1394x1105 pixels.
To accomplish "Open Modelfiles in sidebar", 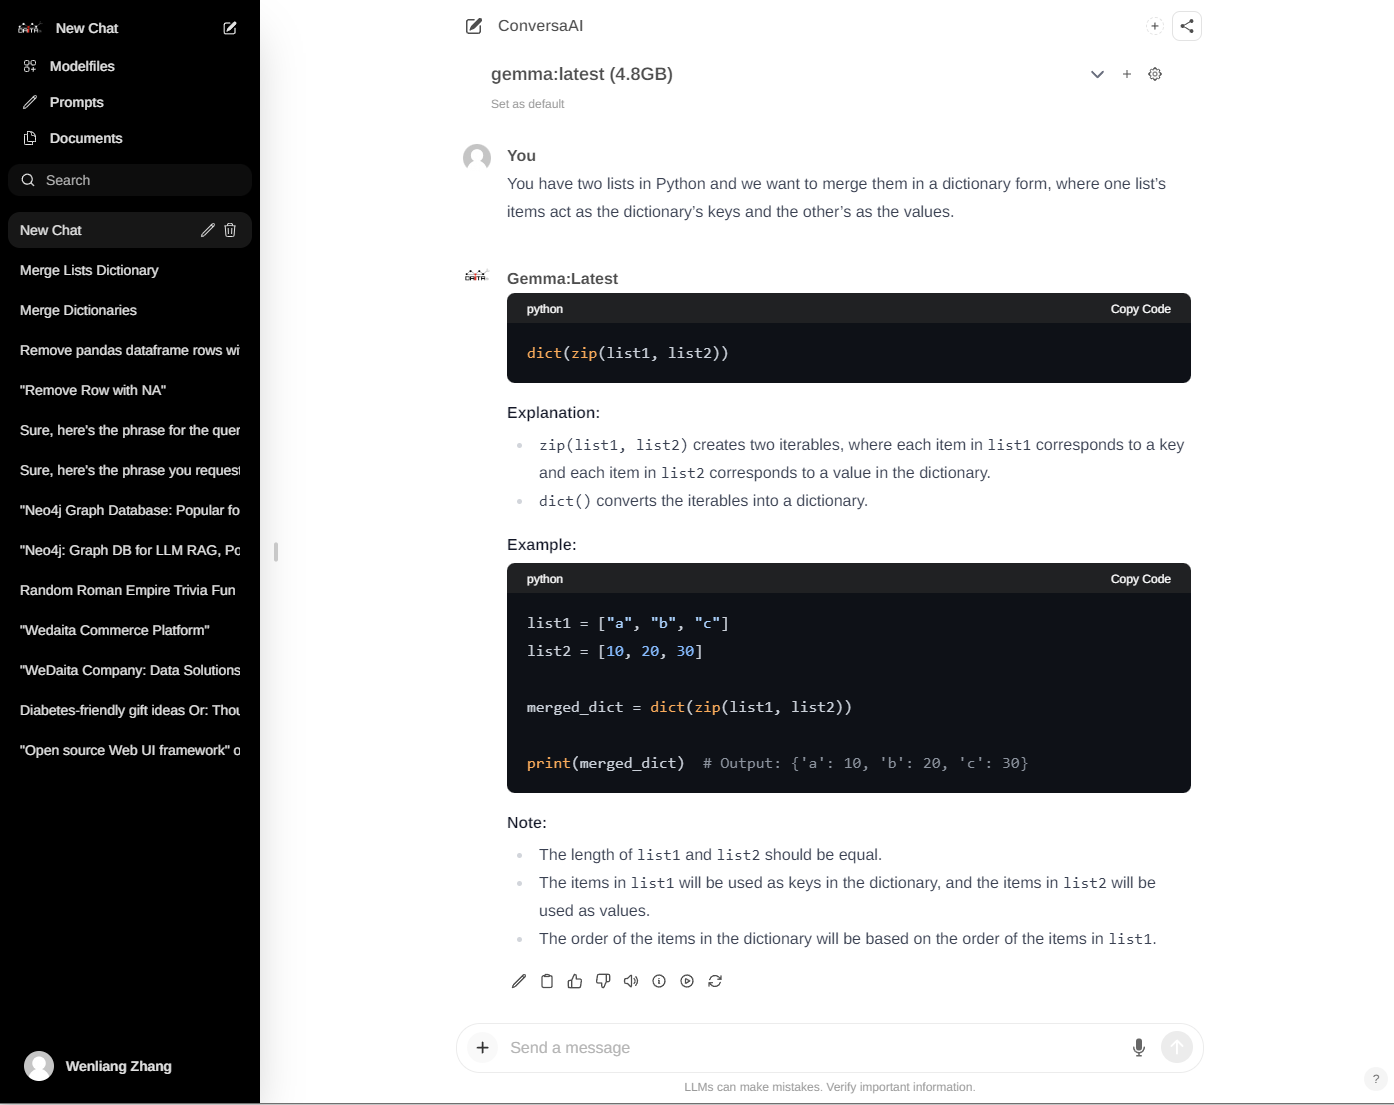I will tap(82, 66).
